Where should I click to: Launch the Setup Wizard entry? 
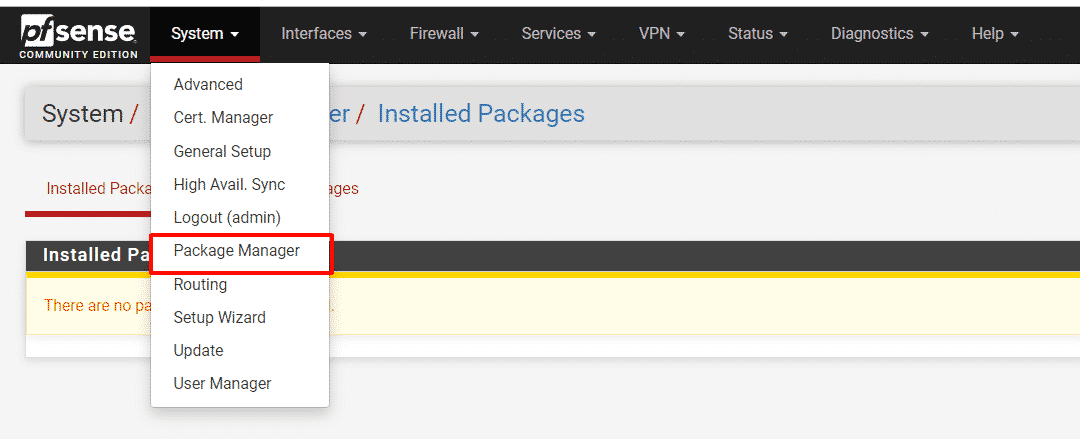click(x=219, y=318)
